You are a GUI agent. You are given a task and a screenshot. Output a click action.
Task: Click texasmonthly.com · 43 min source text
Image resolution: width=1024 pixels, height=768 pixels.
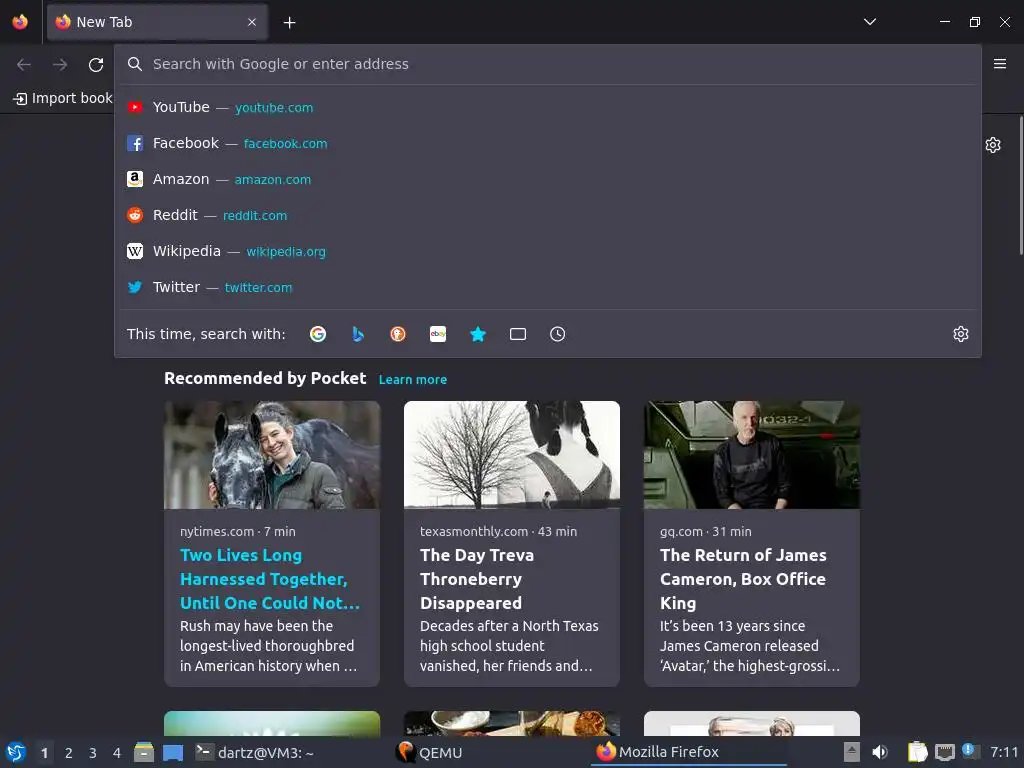tap(498, 532)
